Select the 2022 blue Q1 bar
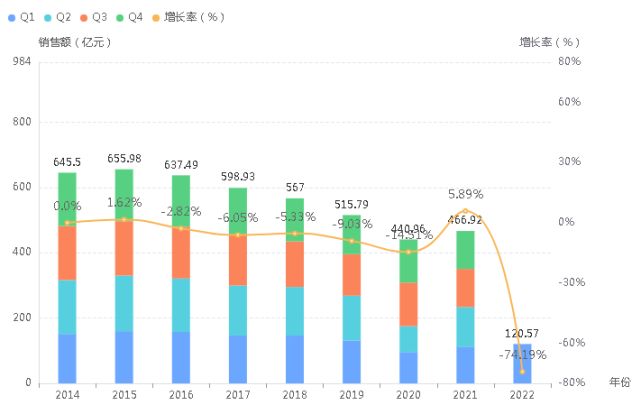Screen dimensions: 641x405 click(522, 364)
